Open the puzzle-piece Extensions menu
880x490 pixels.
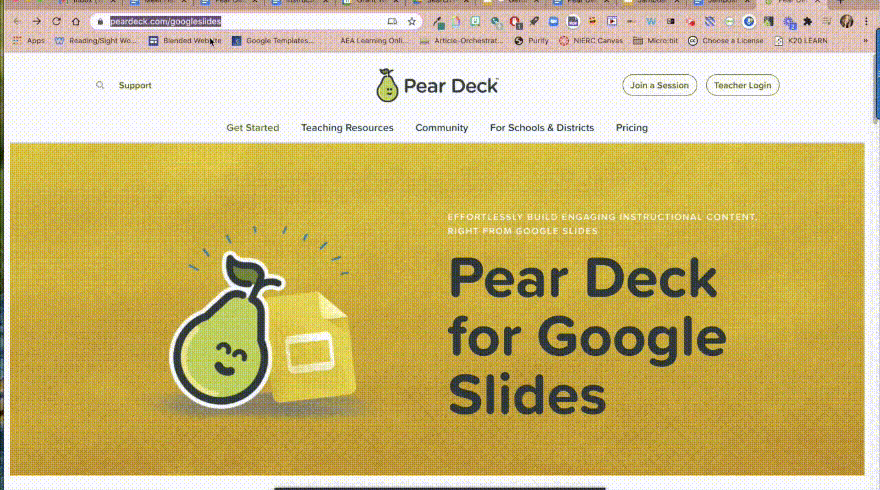[x=808, y=21]
